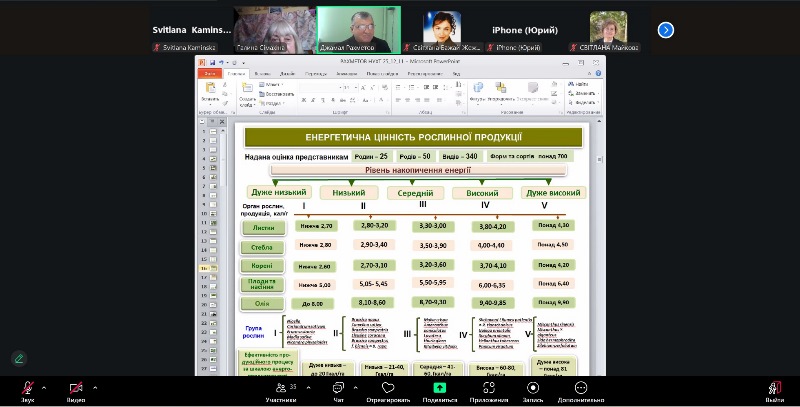Click Восстановить reset slide button
The height and width of the screenshot is (407, 800).
pos(276,94)
